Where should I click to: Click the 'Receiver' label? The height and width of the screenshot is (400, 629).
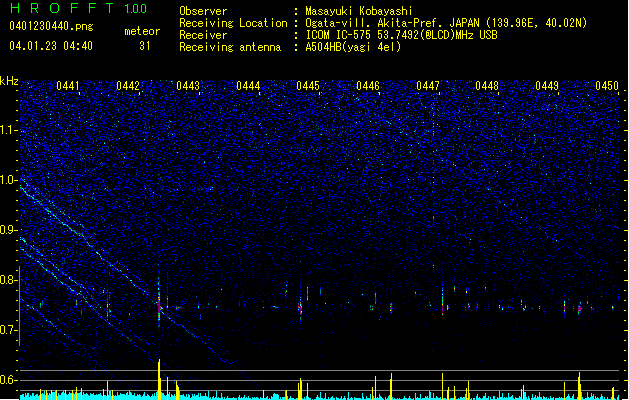(203, 35)
